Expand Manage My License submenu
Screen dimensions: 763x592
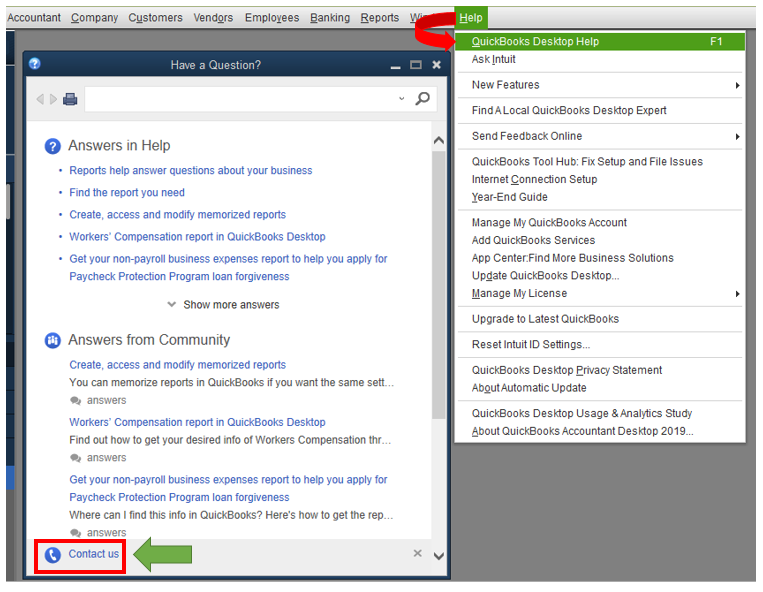tap(600, 294)
